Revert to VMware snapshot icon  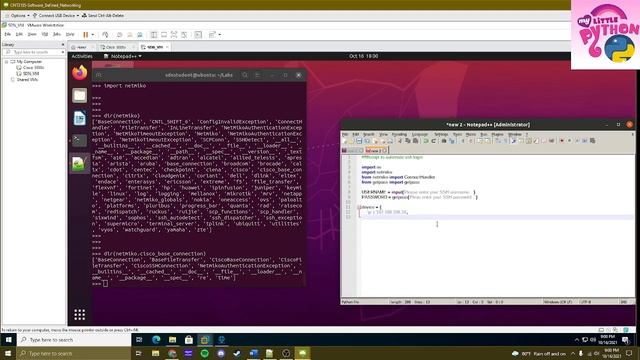tap(129, 35)
